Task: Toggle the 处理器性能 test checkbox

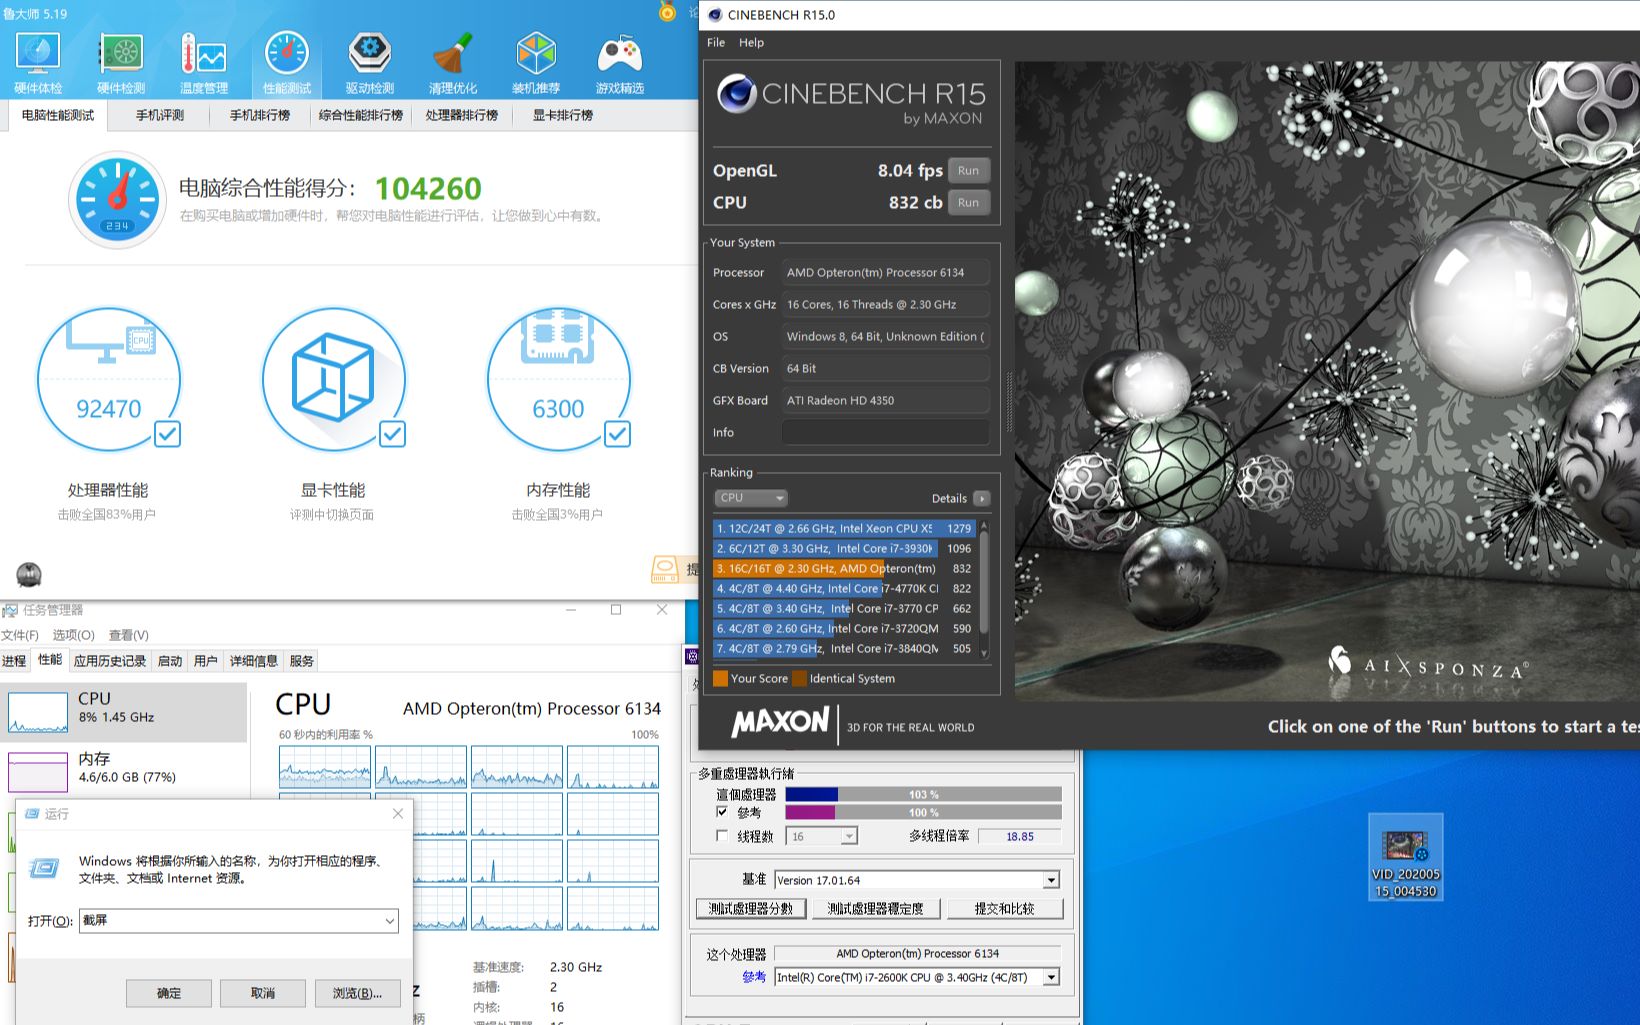Action: click(168, 434)
